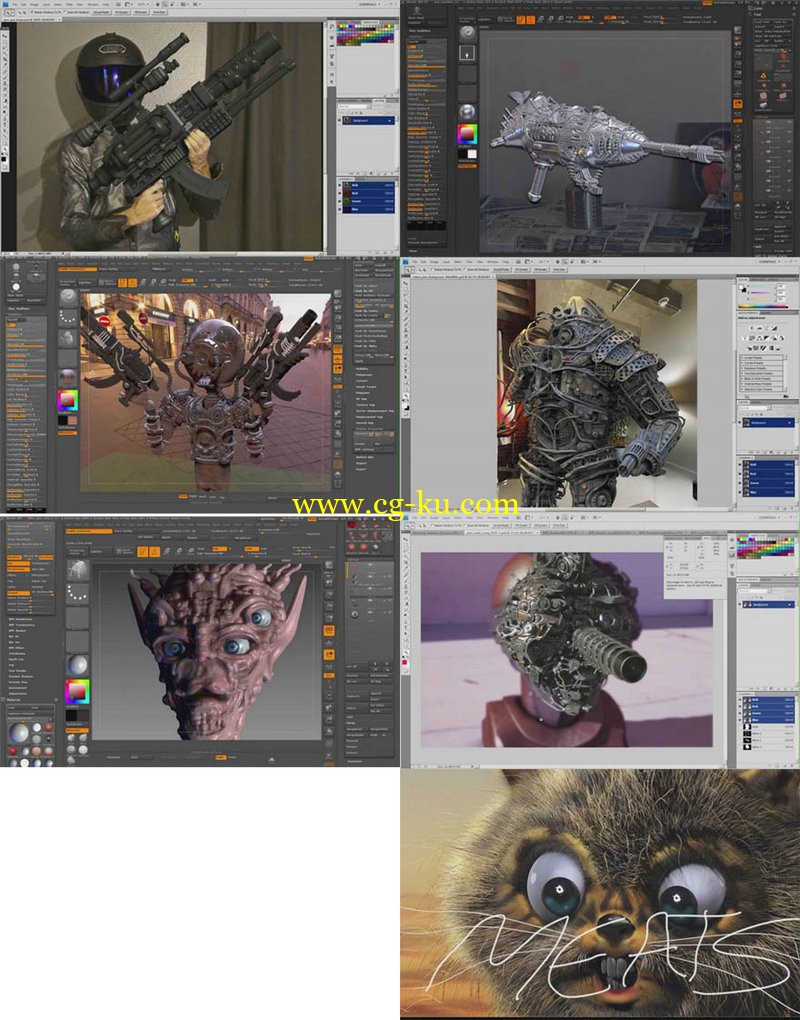
Task: Open the white material sphere in alien head ZBrush window
Action: point(77,665)
